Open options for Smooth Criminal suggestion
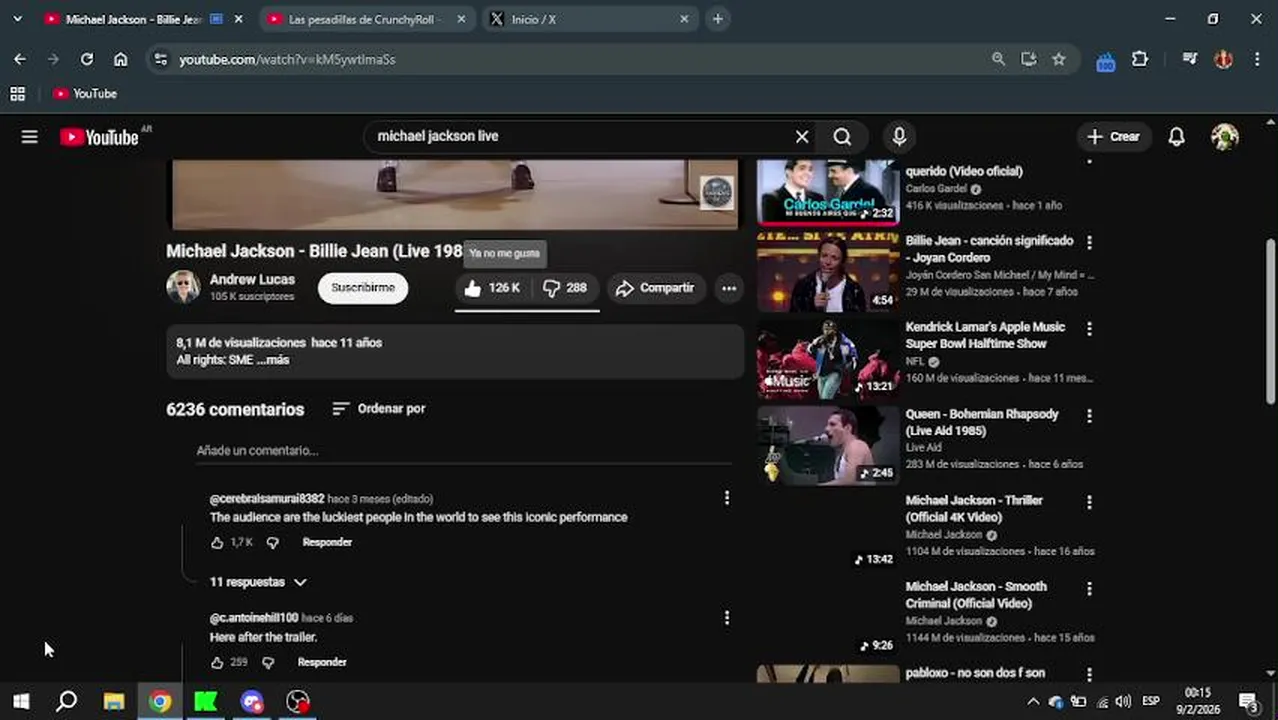The image size is (1278, 720). tap(1089, 588)
